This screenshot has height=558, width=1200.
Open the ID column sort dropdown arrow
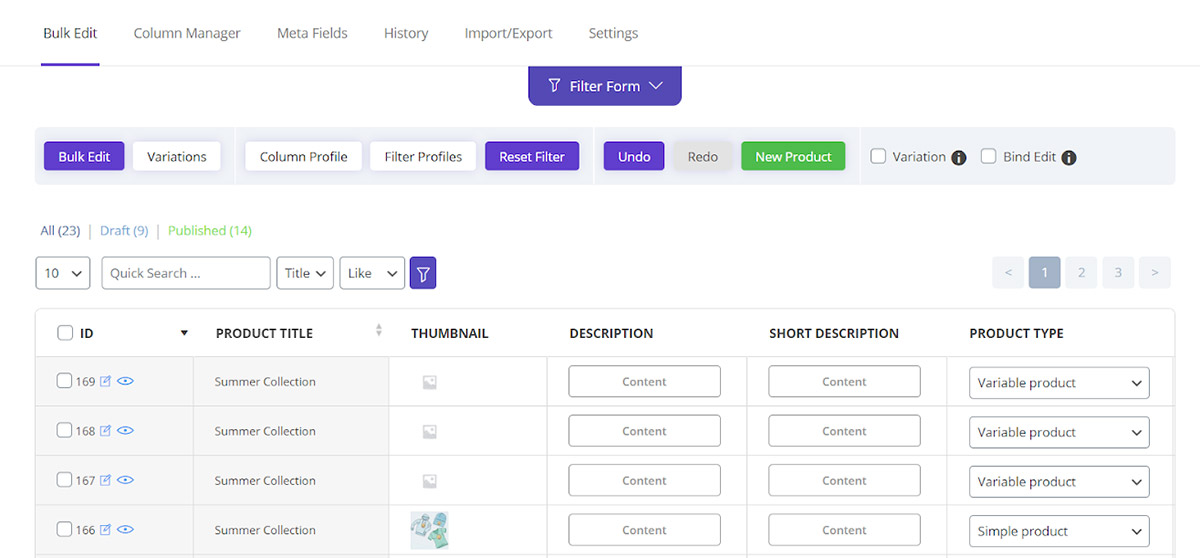(184, 333)
